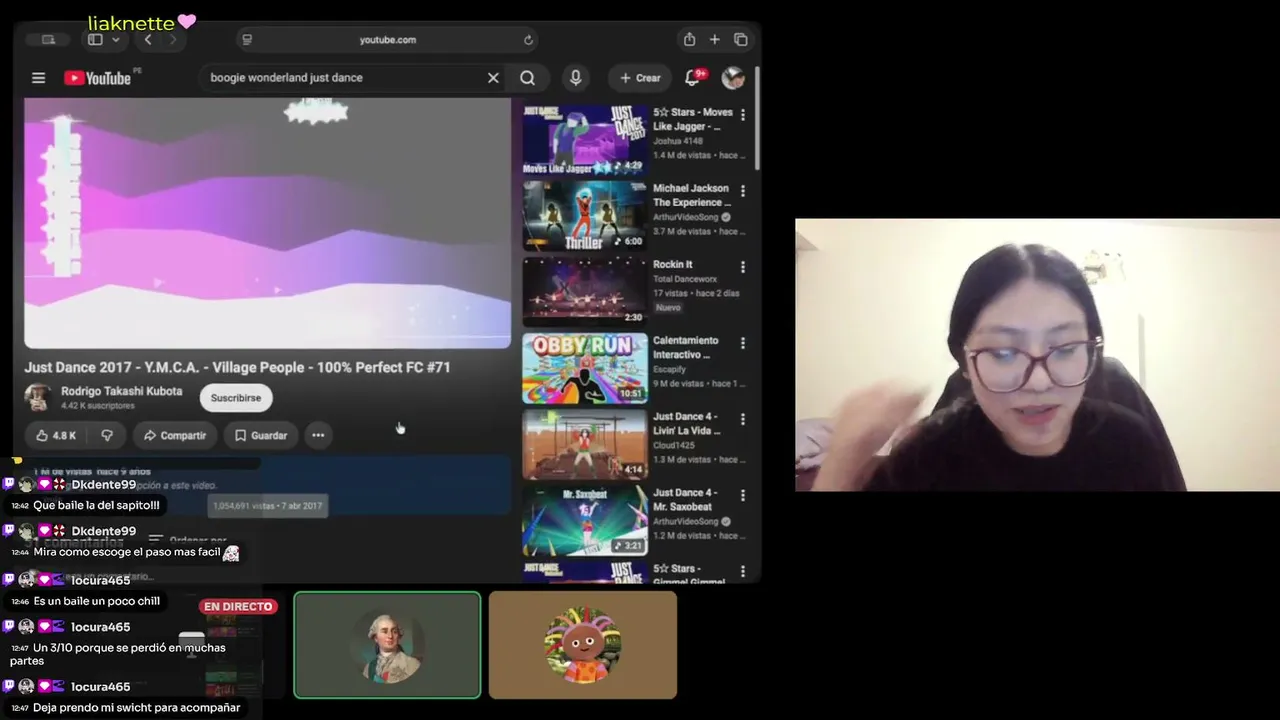
Task: Select the cartoon character participant tile
Action: click(x=583, y=645)
